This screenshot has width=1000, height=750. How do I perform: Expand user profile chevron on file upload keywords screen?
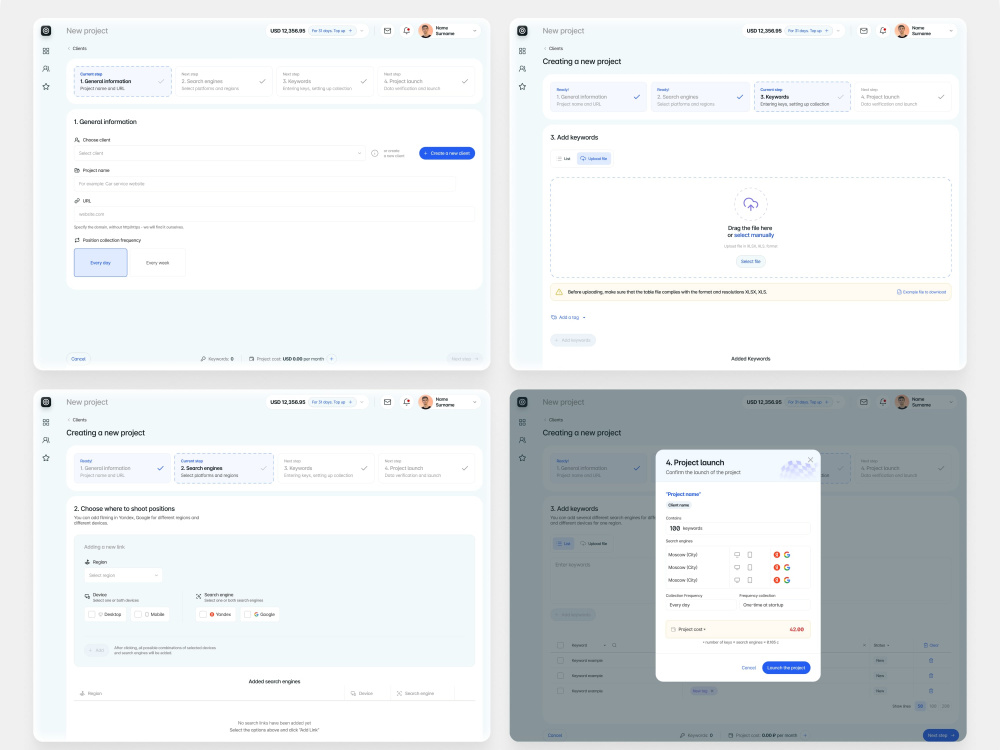coord(951,31)
